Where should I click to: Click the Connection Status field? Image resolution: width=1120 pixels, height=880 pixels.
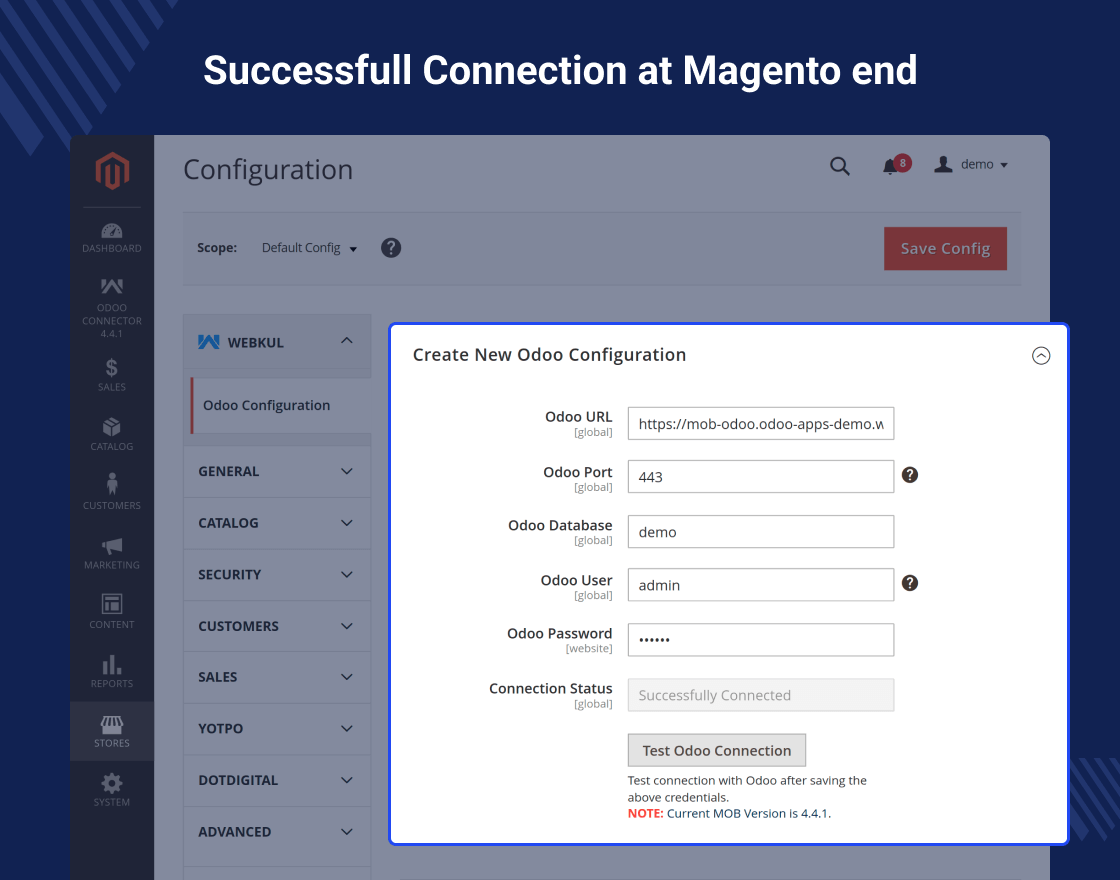pyautogui.click(x=761, y=695)
